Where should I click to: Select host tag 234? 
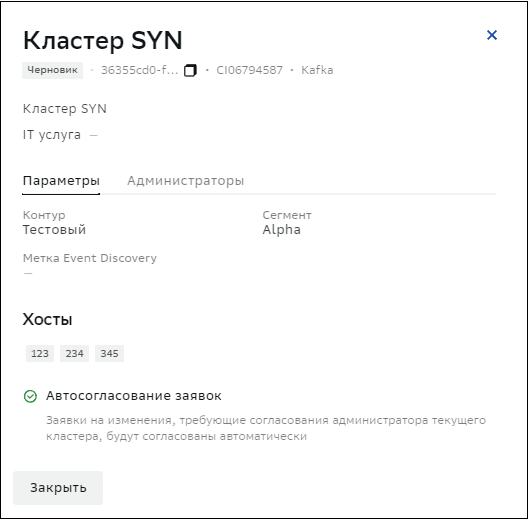click(74, 353)
